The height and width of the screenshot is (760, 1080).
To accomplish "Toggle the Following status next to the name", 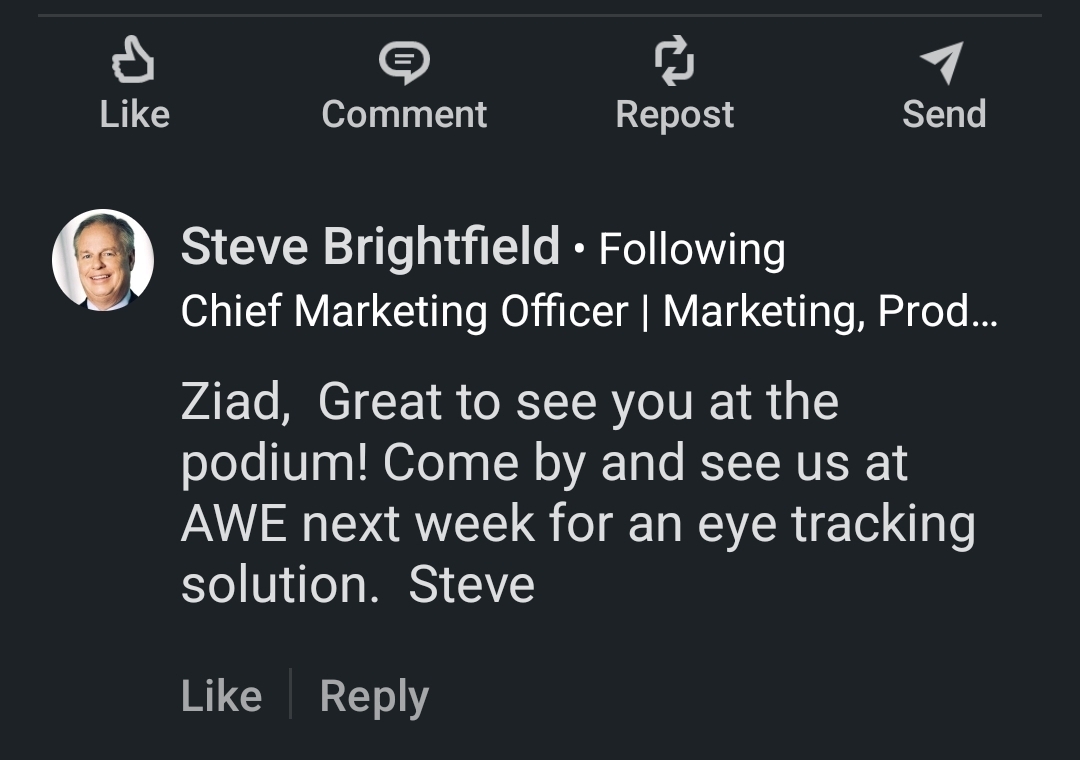I will click(692, 249).
